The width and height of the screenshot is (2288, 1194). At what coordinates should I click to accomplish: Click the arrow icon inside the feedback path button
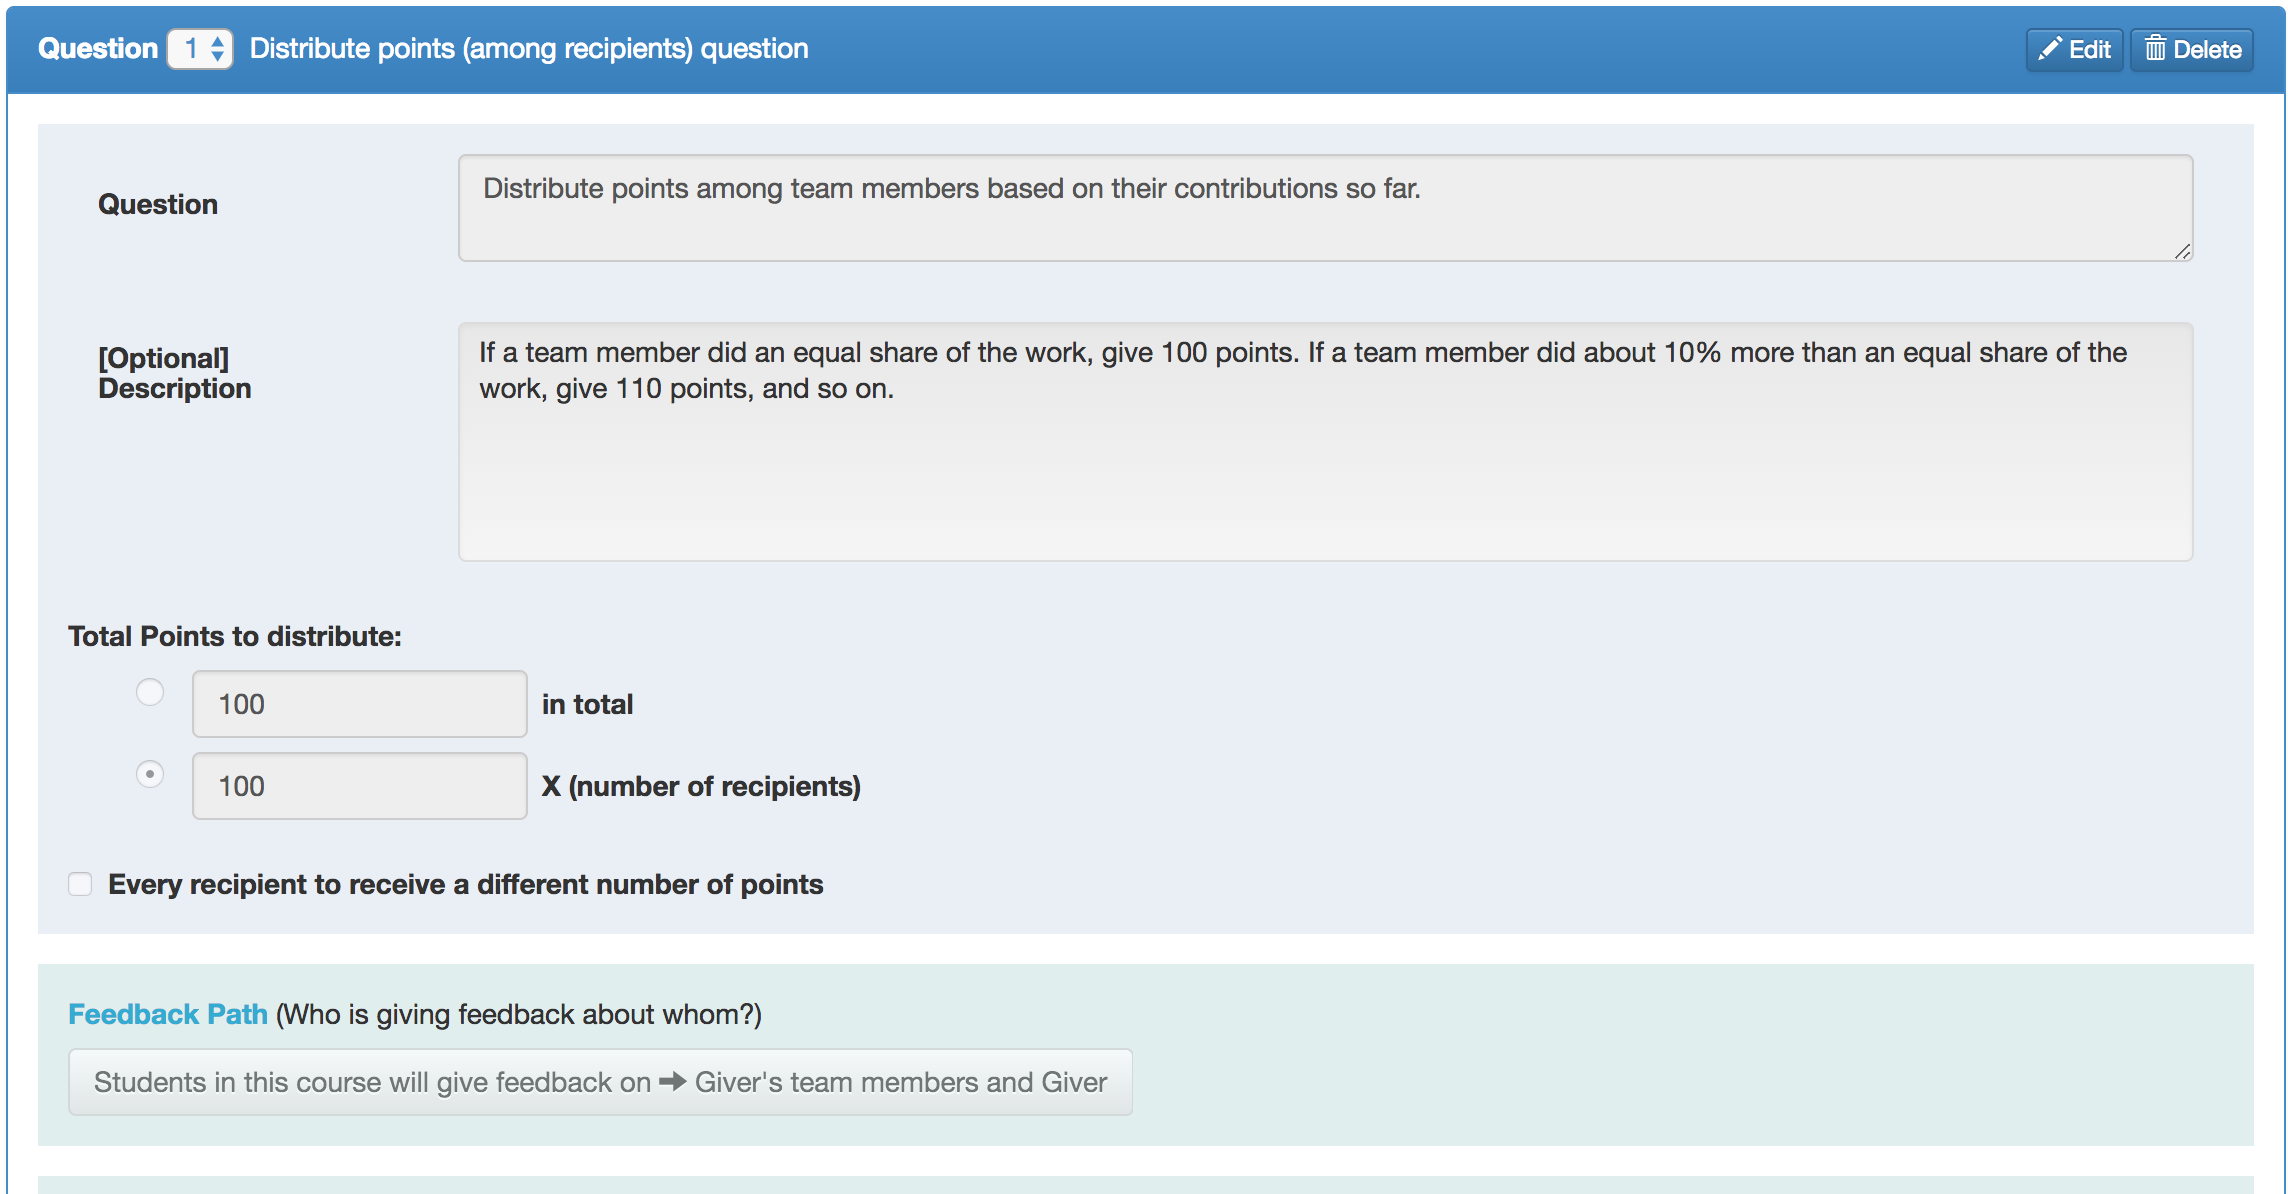click(x=673, y=1081)
